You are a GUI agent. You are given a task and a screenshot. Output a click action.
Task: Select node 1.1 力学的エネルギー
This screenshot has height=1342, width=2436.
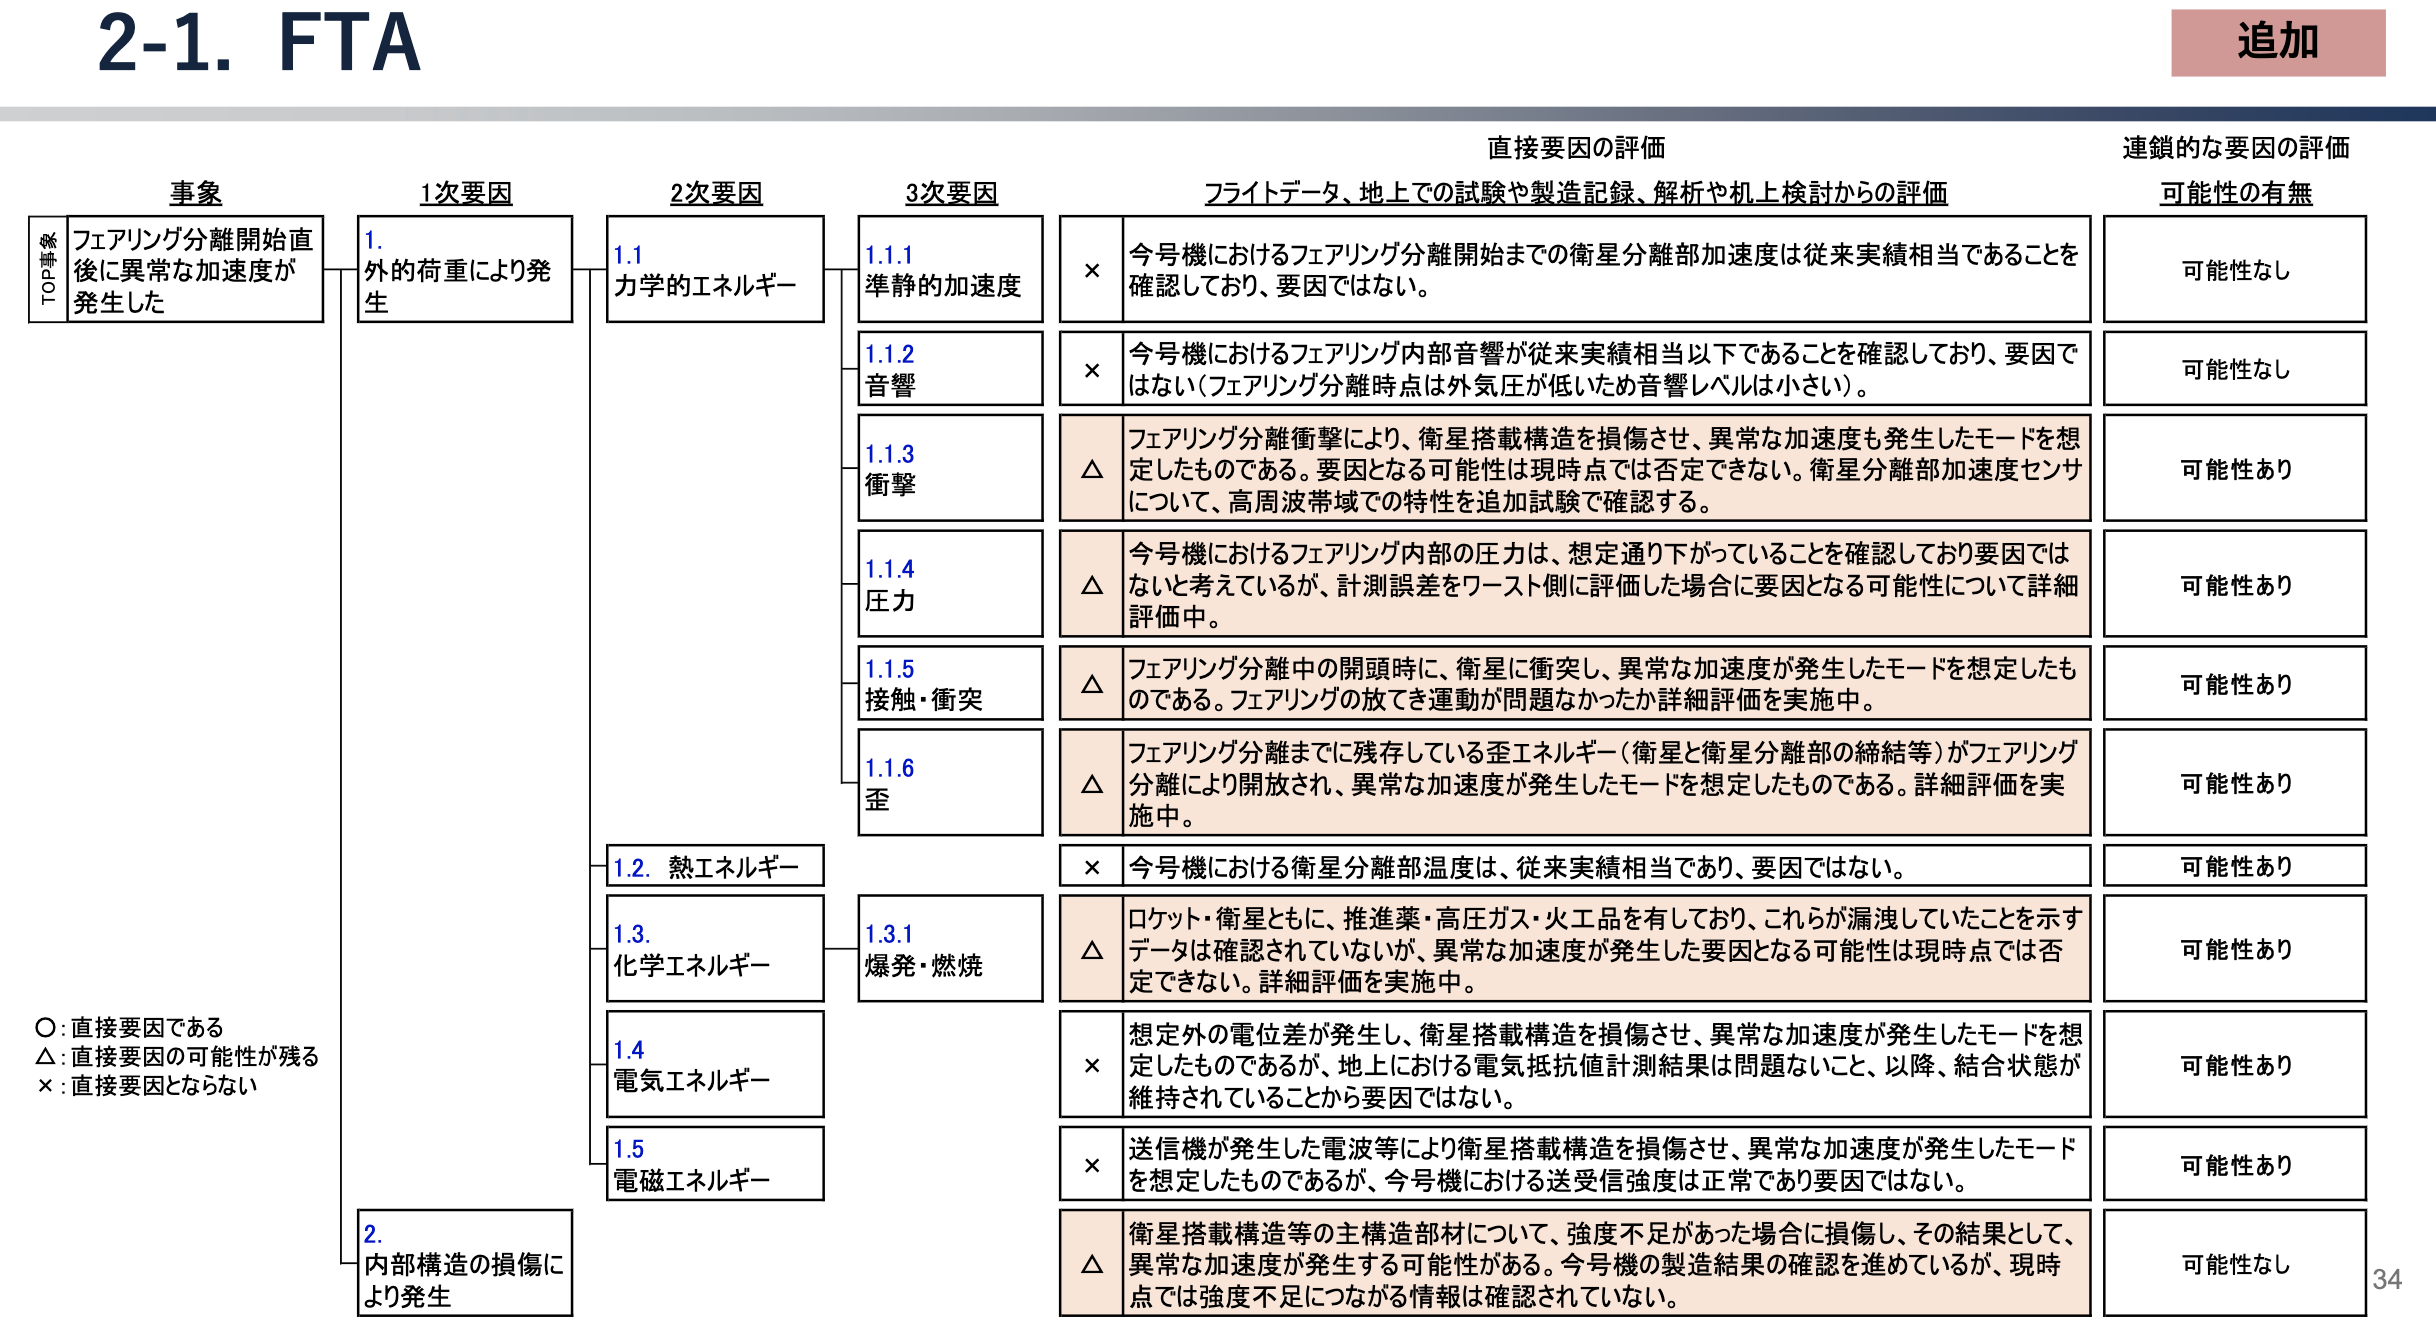(x=715, y=270)
